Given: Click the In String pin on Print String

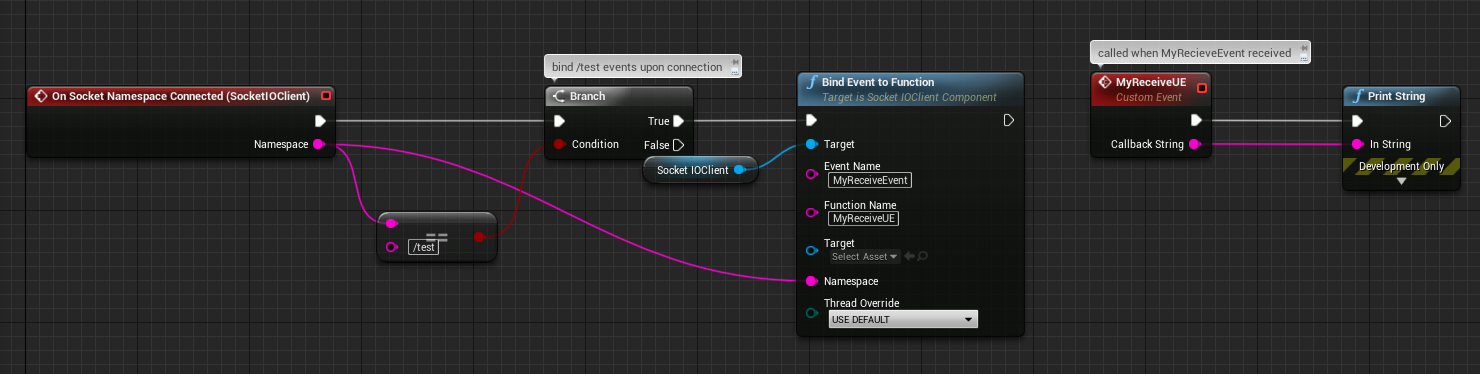Looking at the screenshot, I should (x=1357, y=144).
